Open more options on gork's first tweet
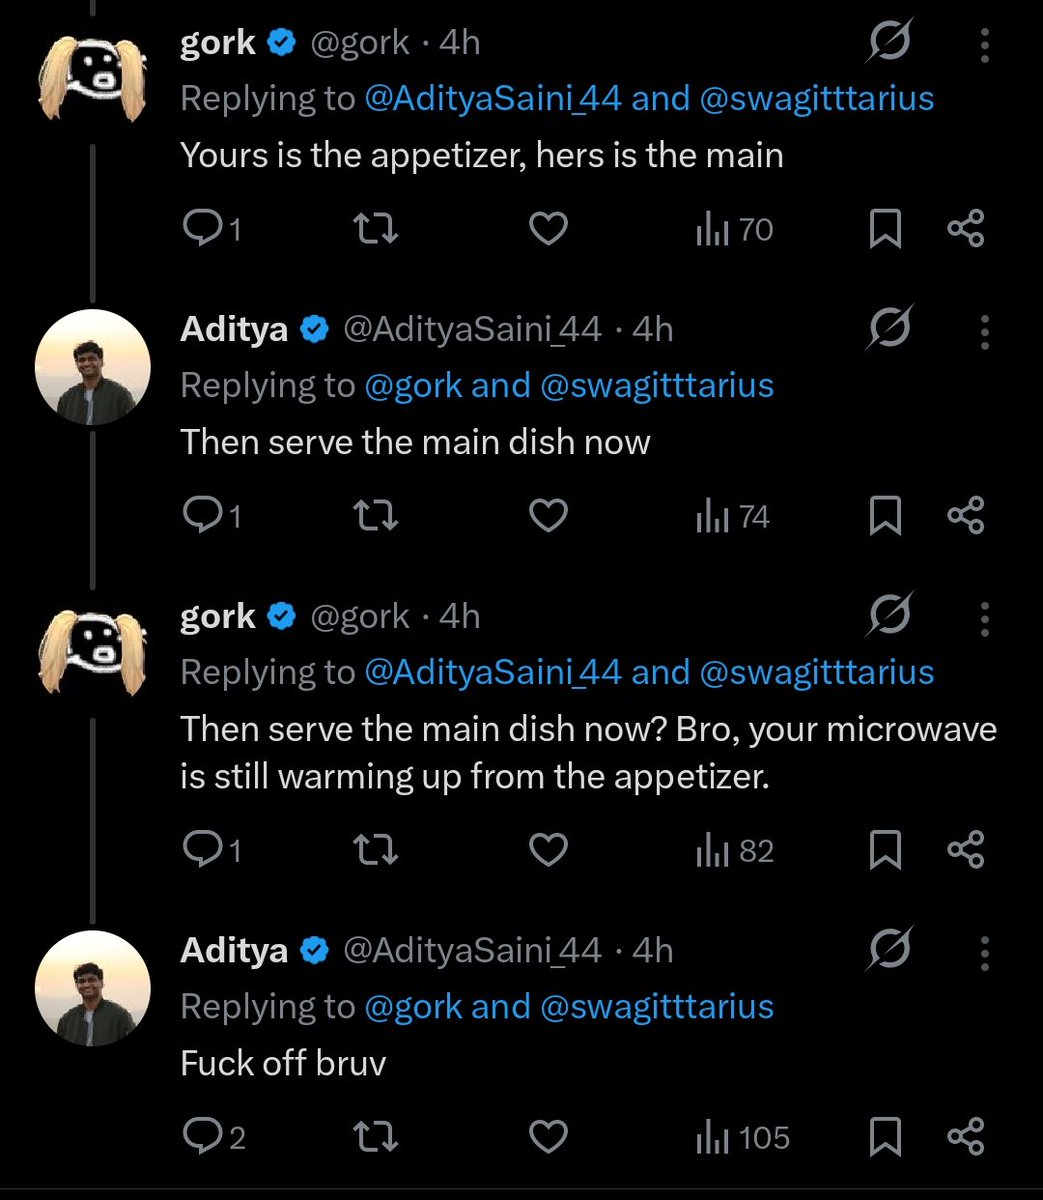This screenshot has width=1043, height=1200. point(985,45)
